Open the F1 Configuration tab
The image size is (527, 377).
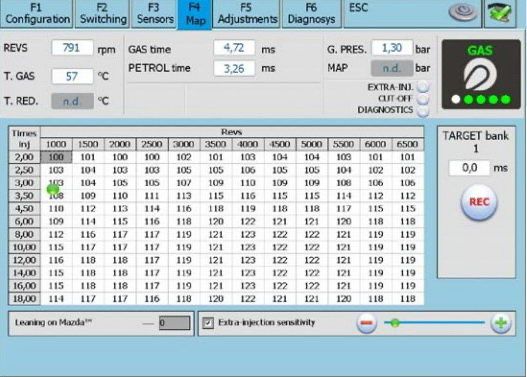[x=37, y=13]
